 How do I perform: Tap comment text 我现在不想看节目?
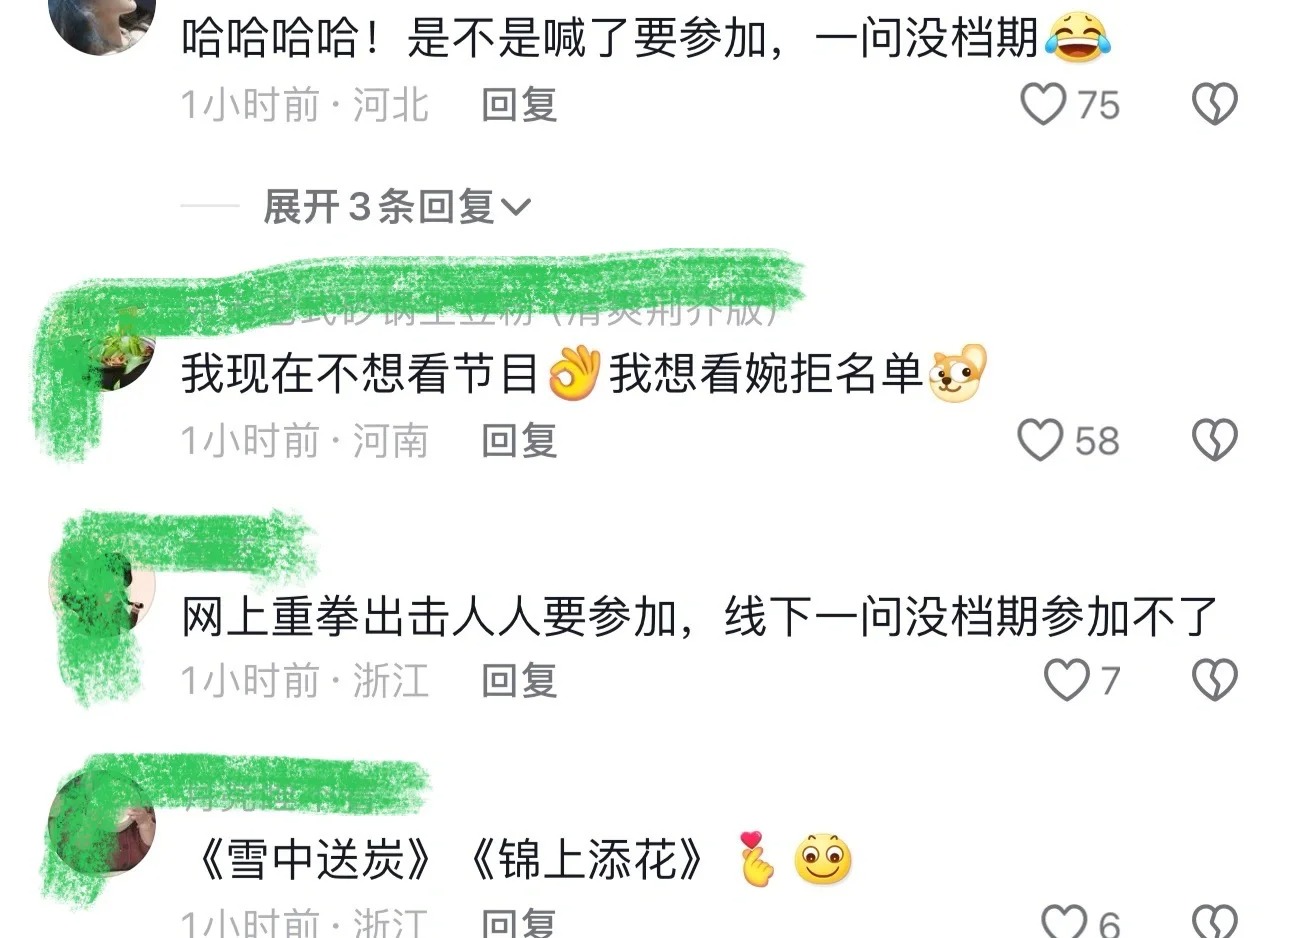tap(360, 373)
